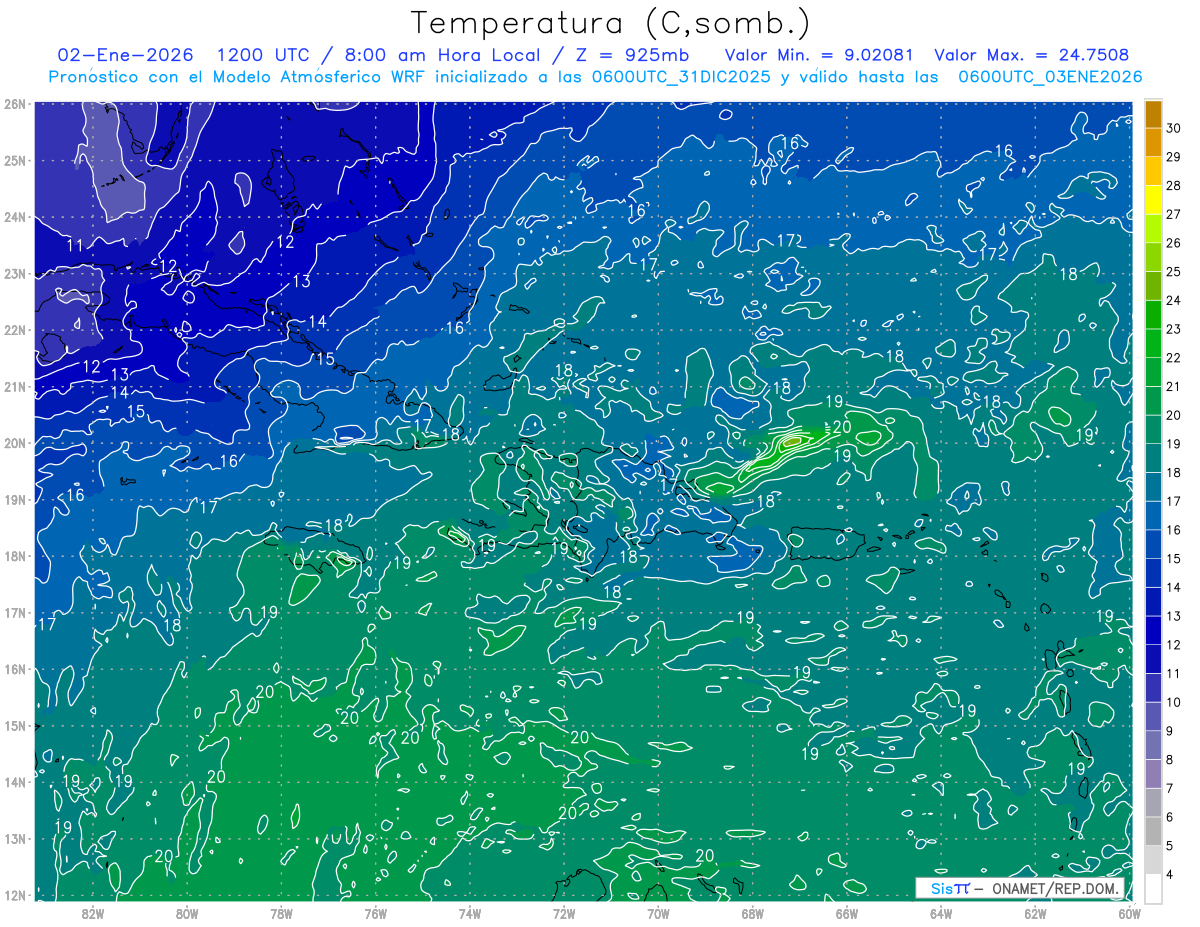Click the '82W' longitude axis label
Viewport: 1200px width, 927px height.
(x=93, y=913)
